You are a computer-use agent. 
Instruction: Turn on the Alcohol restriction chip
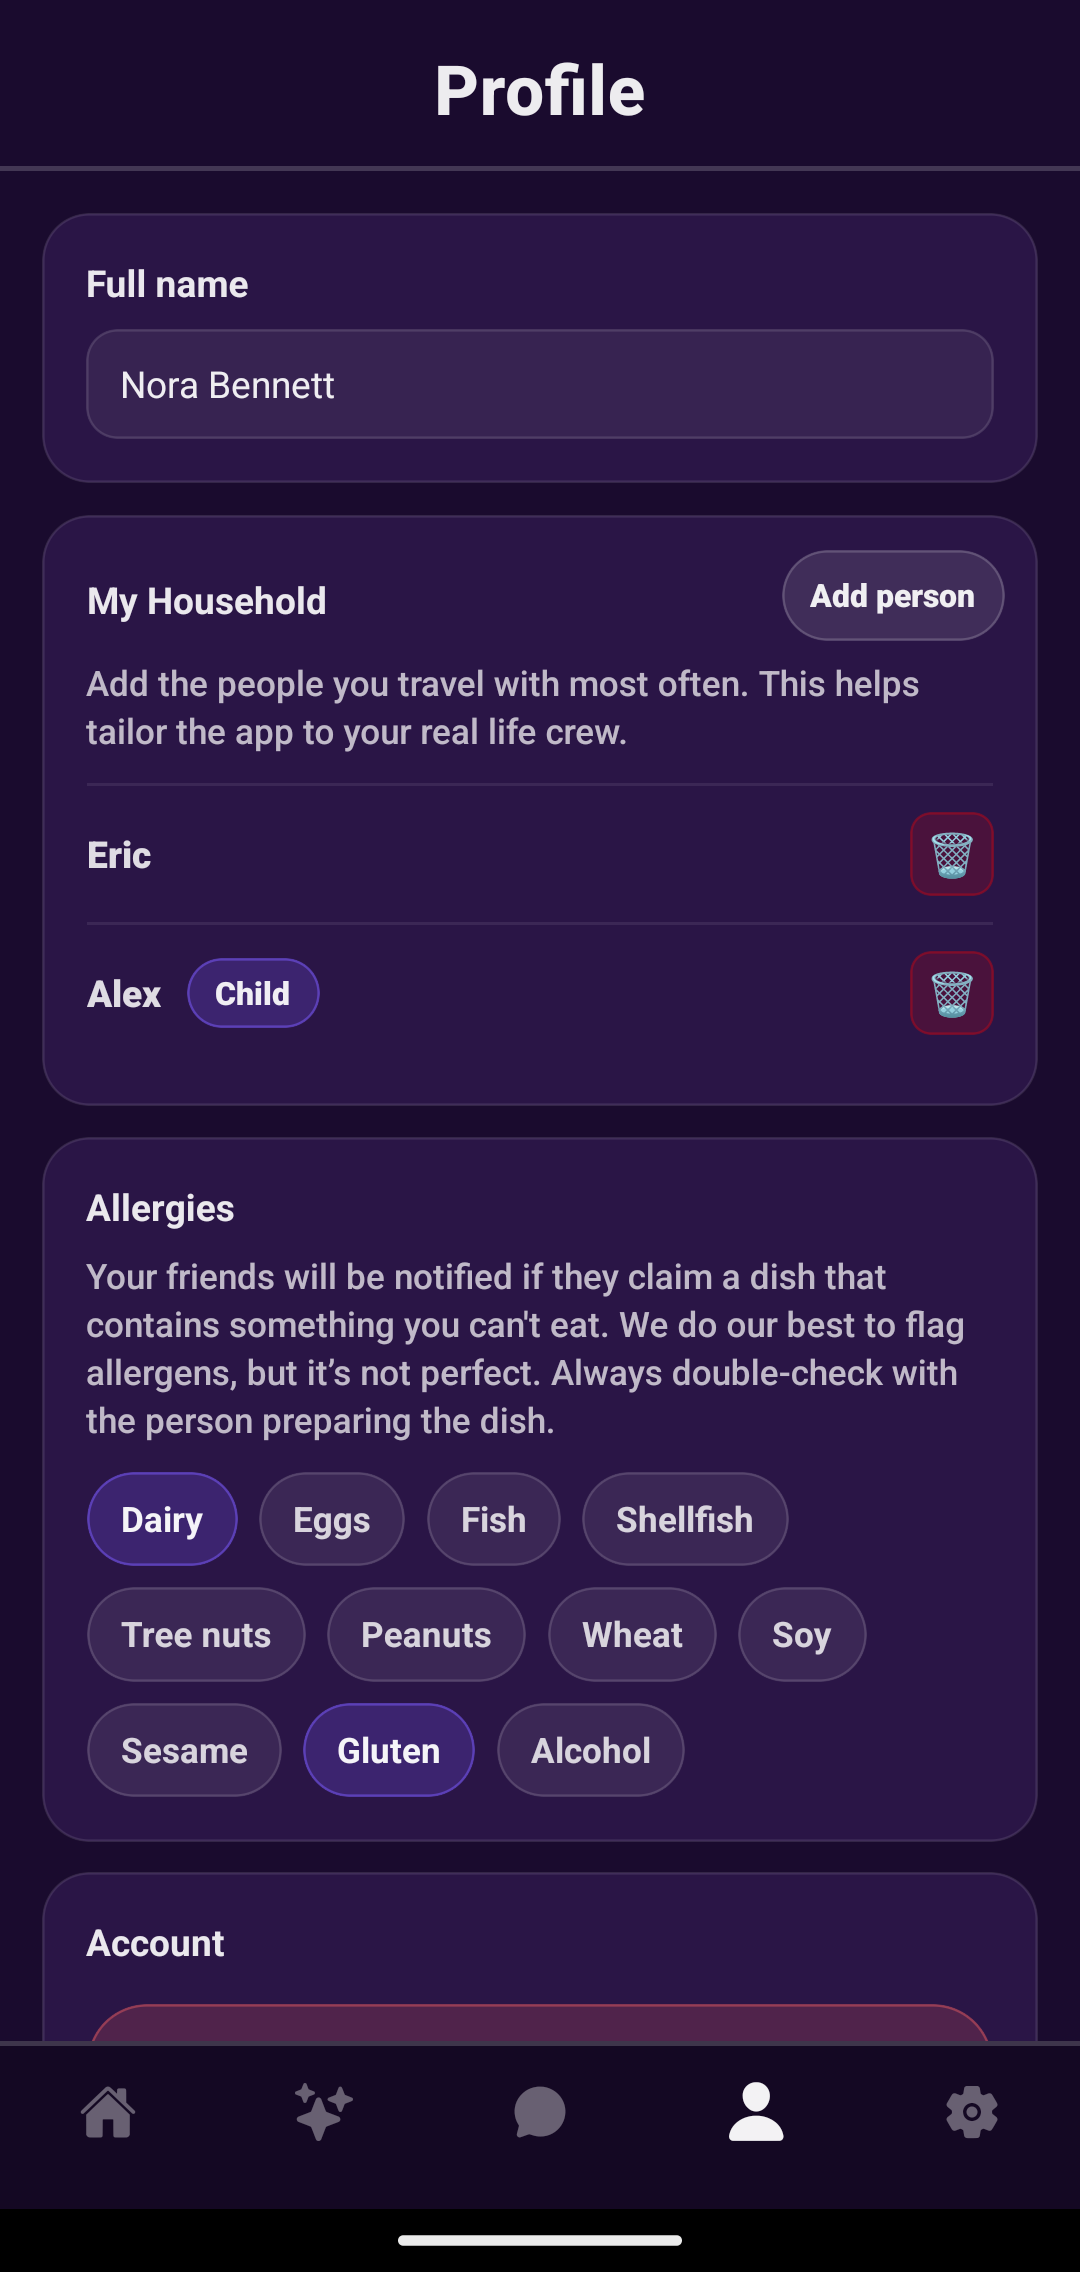click(590, 1750)
